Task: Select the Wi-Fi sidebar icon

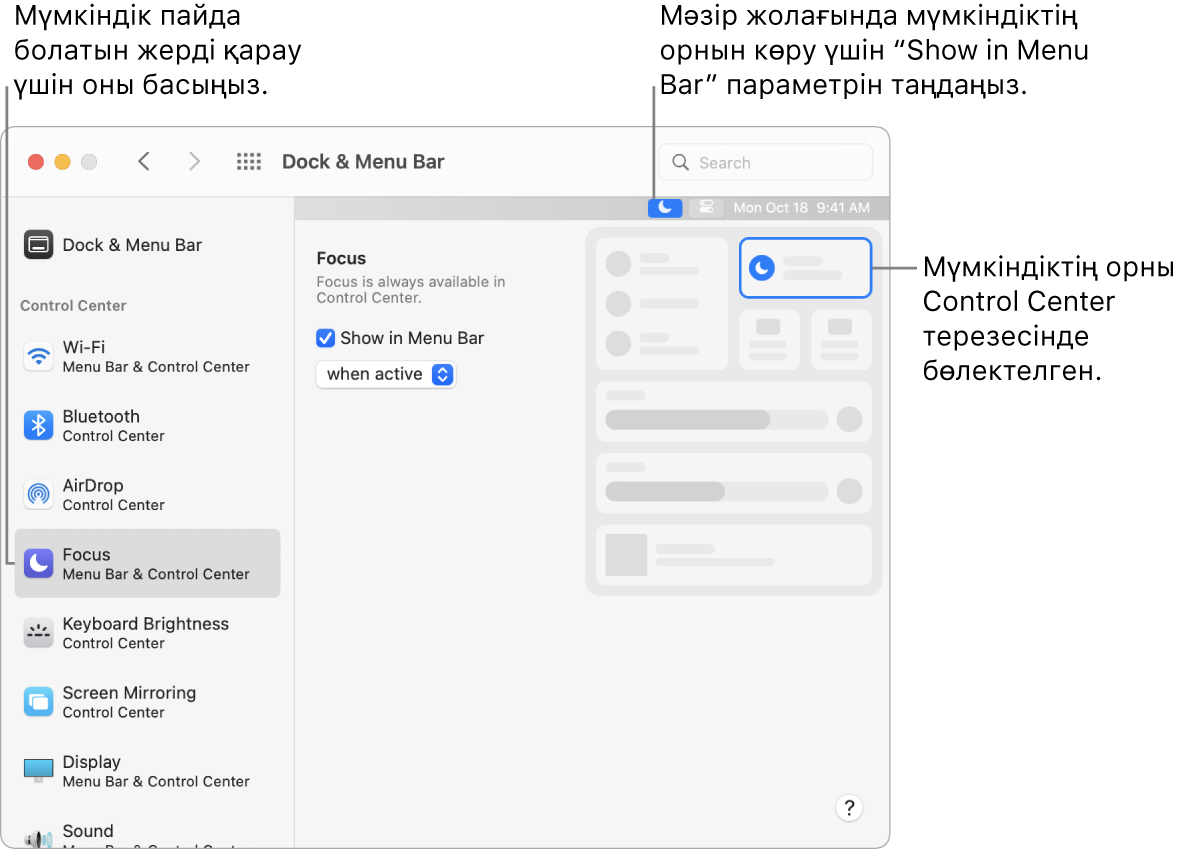Action: pos(37,356)
